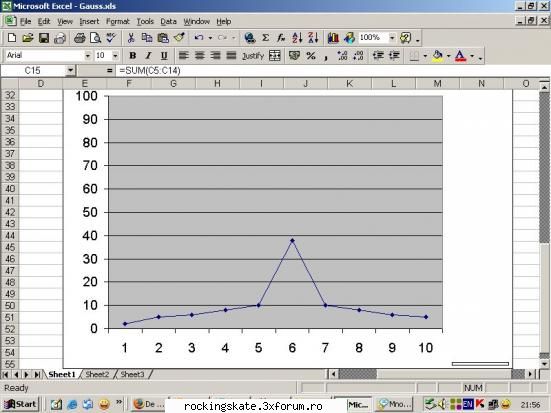
Task: Open the Format menu
Action: pos(118,22)
